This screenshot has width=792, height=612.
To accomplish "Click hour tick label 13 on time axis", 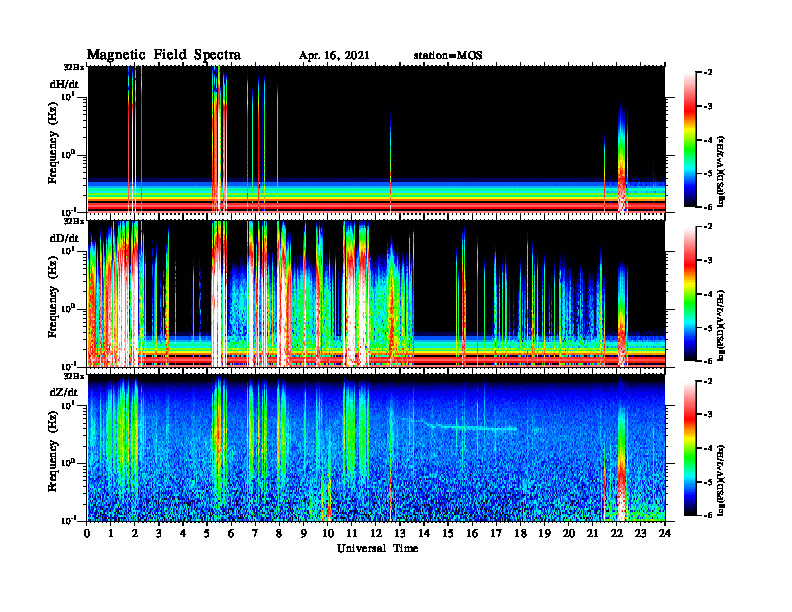I will click(x=400, y=533).
